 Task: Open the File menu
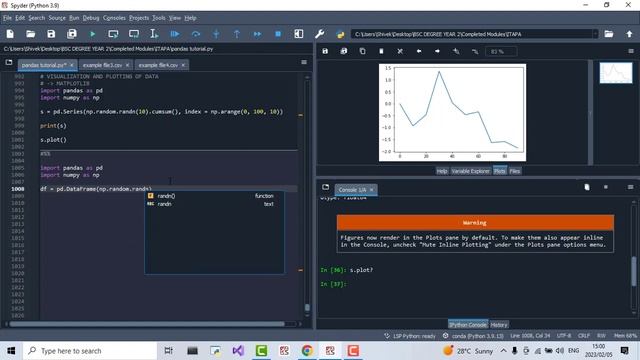pyautogui.click(x=7, y=18)
